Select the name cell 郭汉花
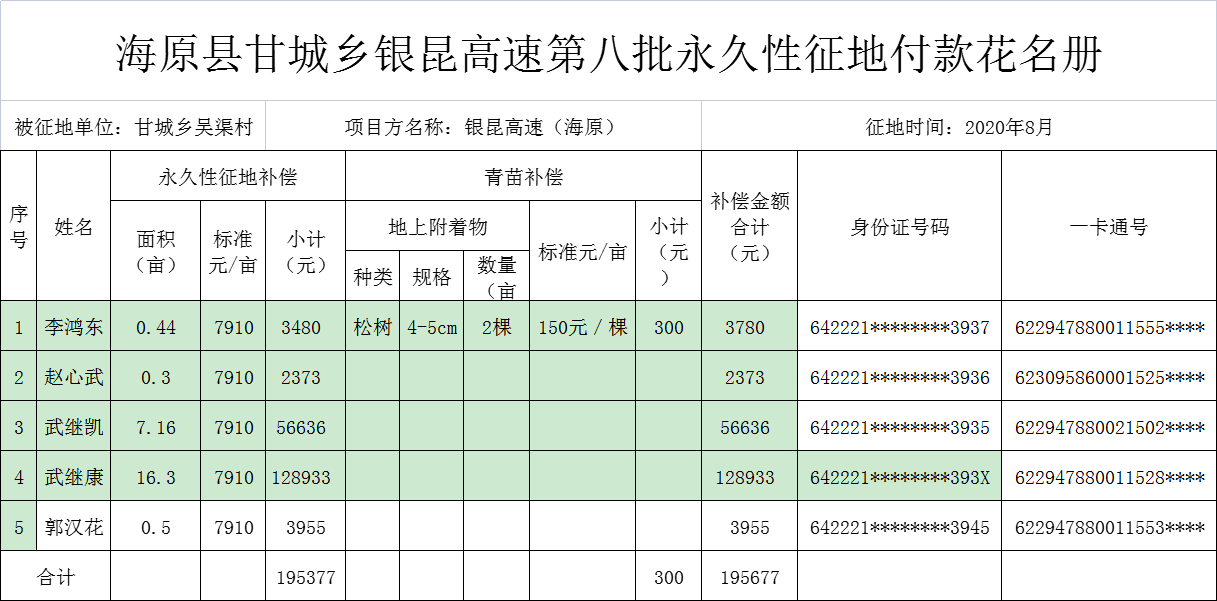1217x601 pixels. tap(74, 527)
